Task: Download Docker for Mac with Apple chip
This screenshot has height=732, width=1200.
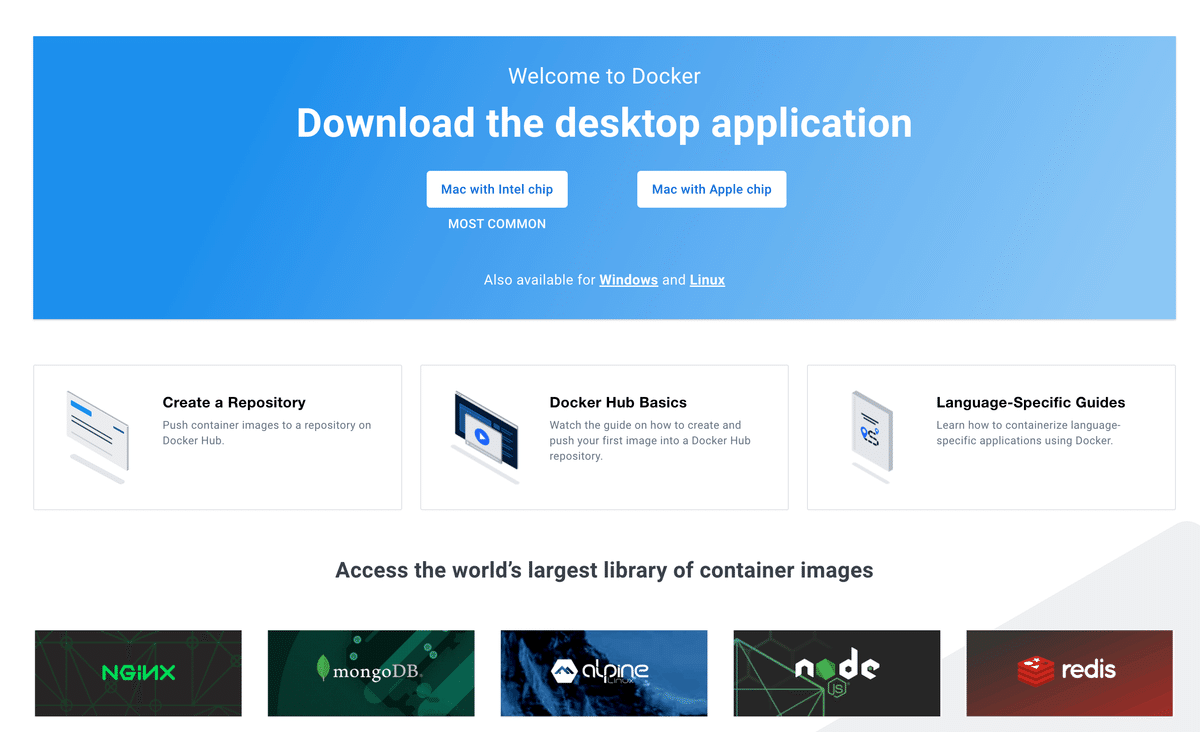Action: [x=711, y=189]
